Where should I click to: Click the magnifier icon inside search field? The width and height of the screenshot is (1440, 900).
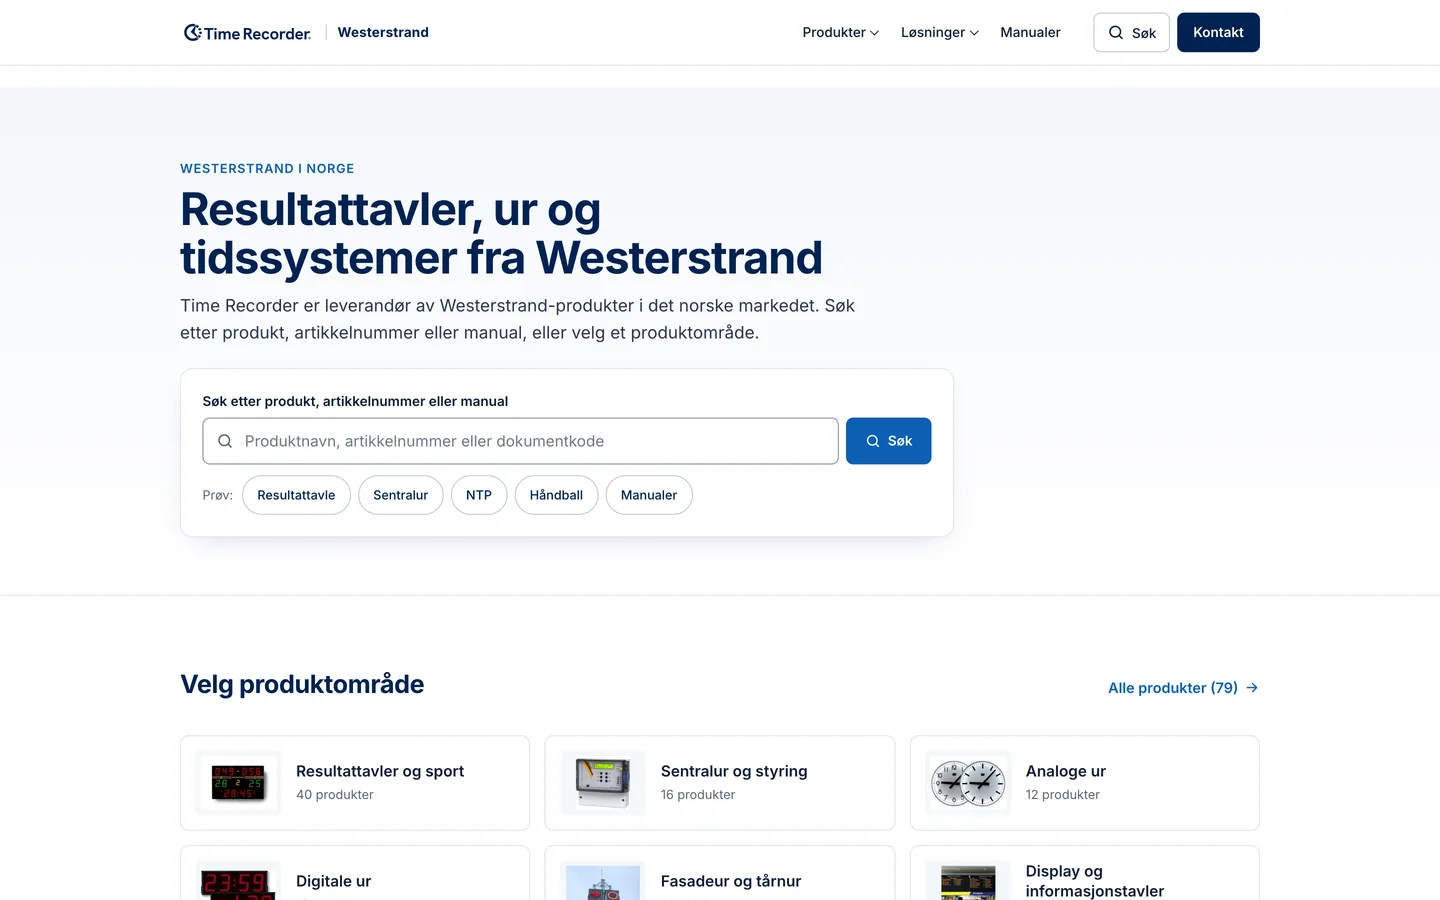pyautogui.click(x=225, y=441)
